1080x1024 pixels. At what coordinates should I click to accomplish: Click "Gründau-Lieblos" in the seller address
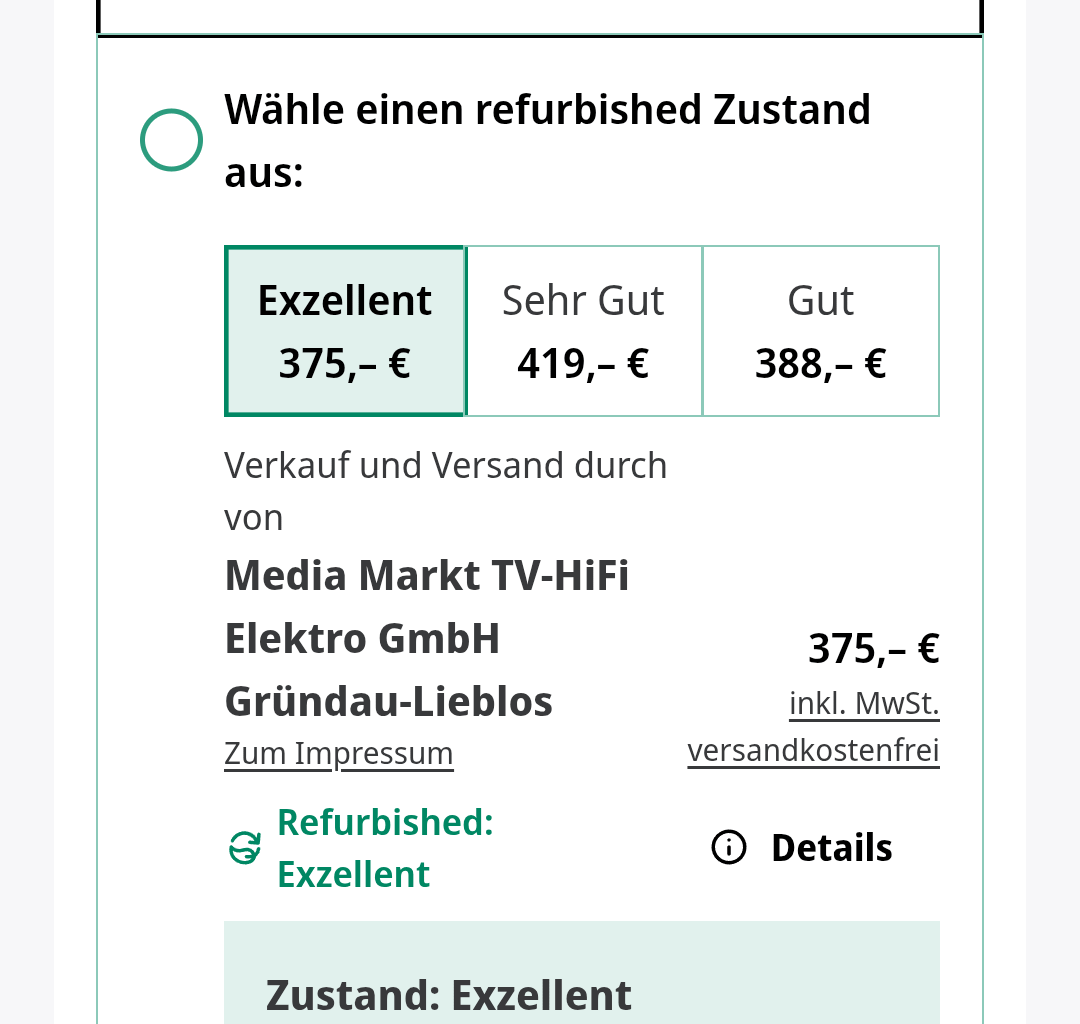(x=388, y=701)
